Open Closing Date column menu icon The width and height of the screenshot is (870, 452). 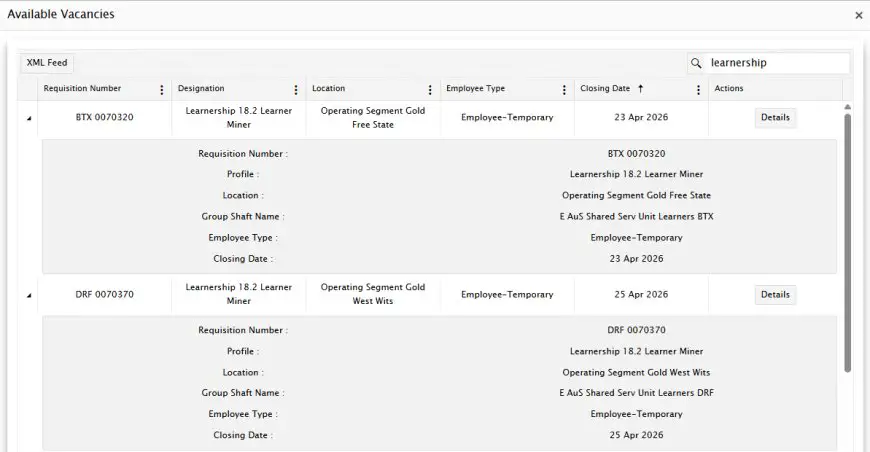click(x=698, y=89)
